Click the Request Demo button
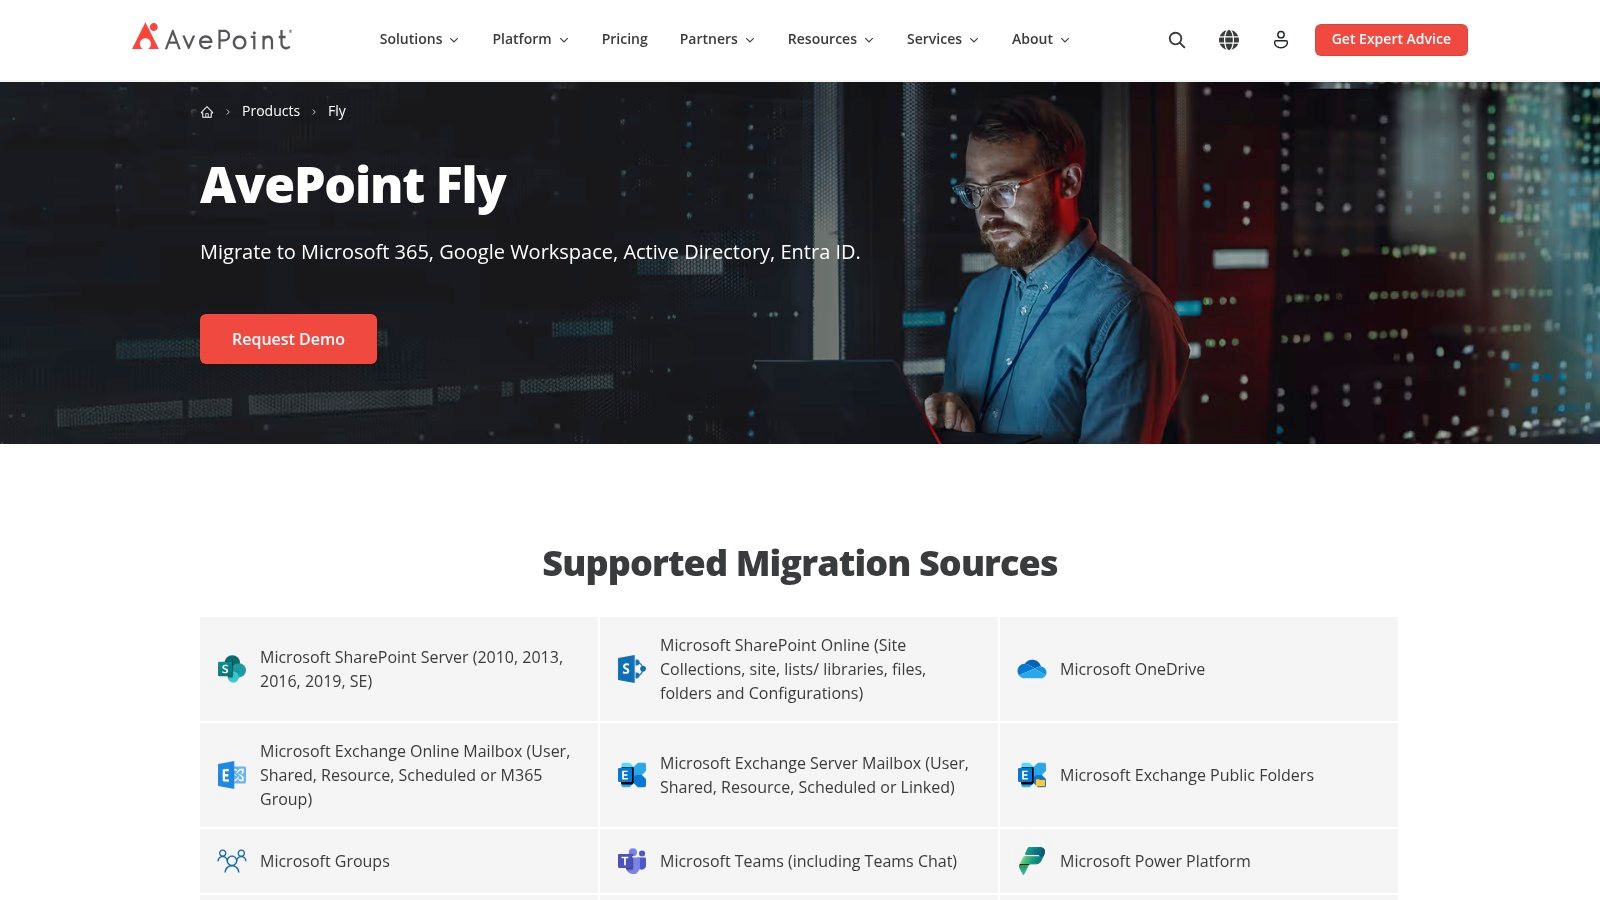The width and height of the screenshot is (1600, 900). [x=288, y=338]
